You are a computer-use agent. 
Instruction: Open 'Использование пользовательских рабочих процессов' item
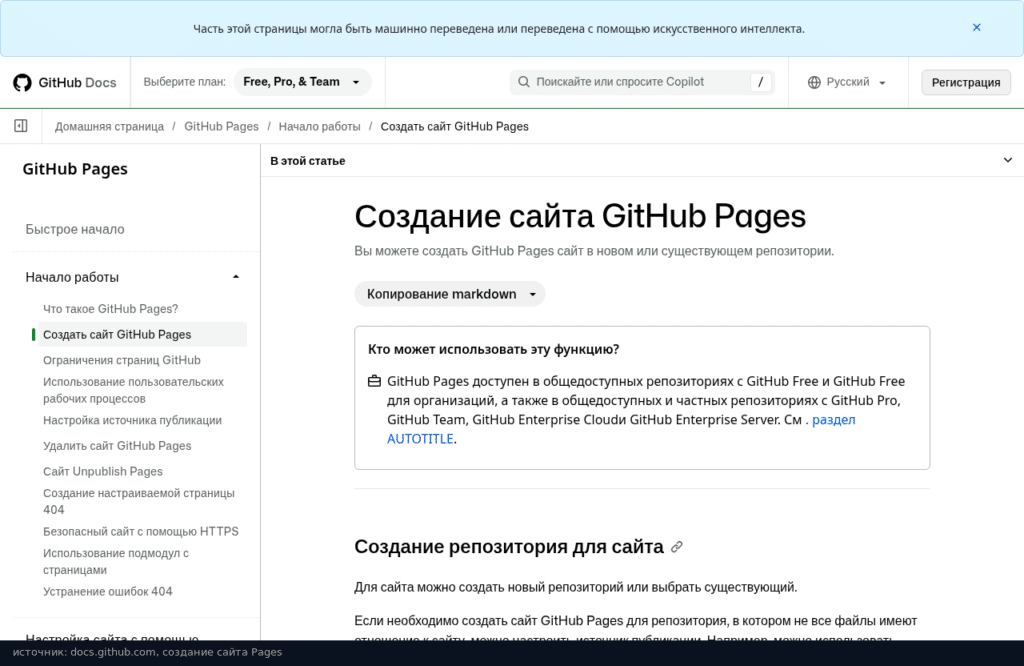click(133, 390)
